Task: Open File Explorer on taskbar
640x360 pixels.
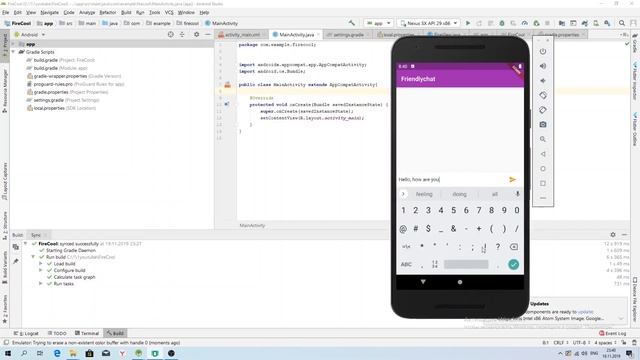Action: tap(73, 353)
